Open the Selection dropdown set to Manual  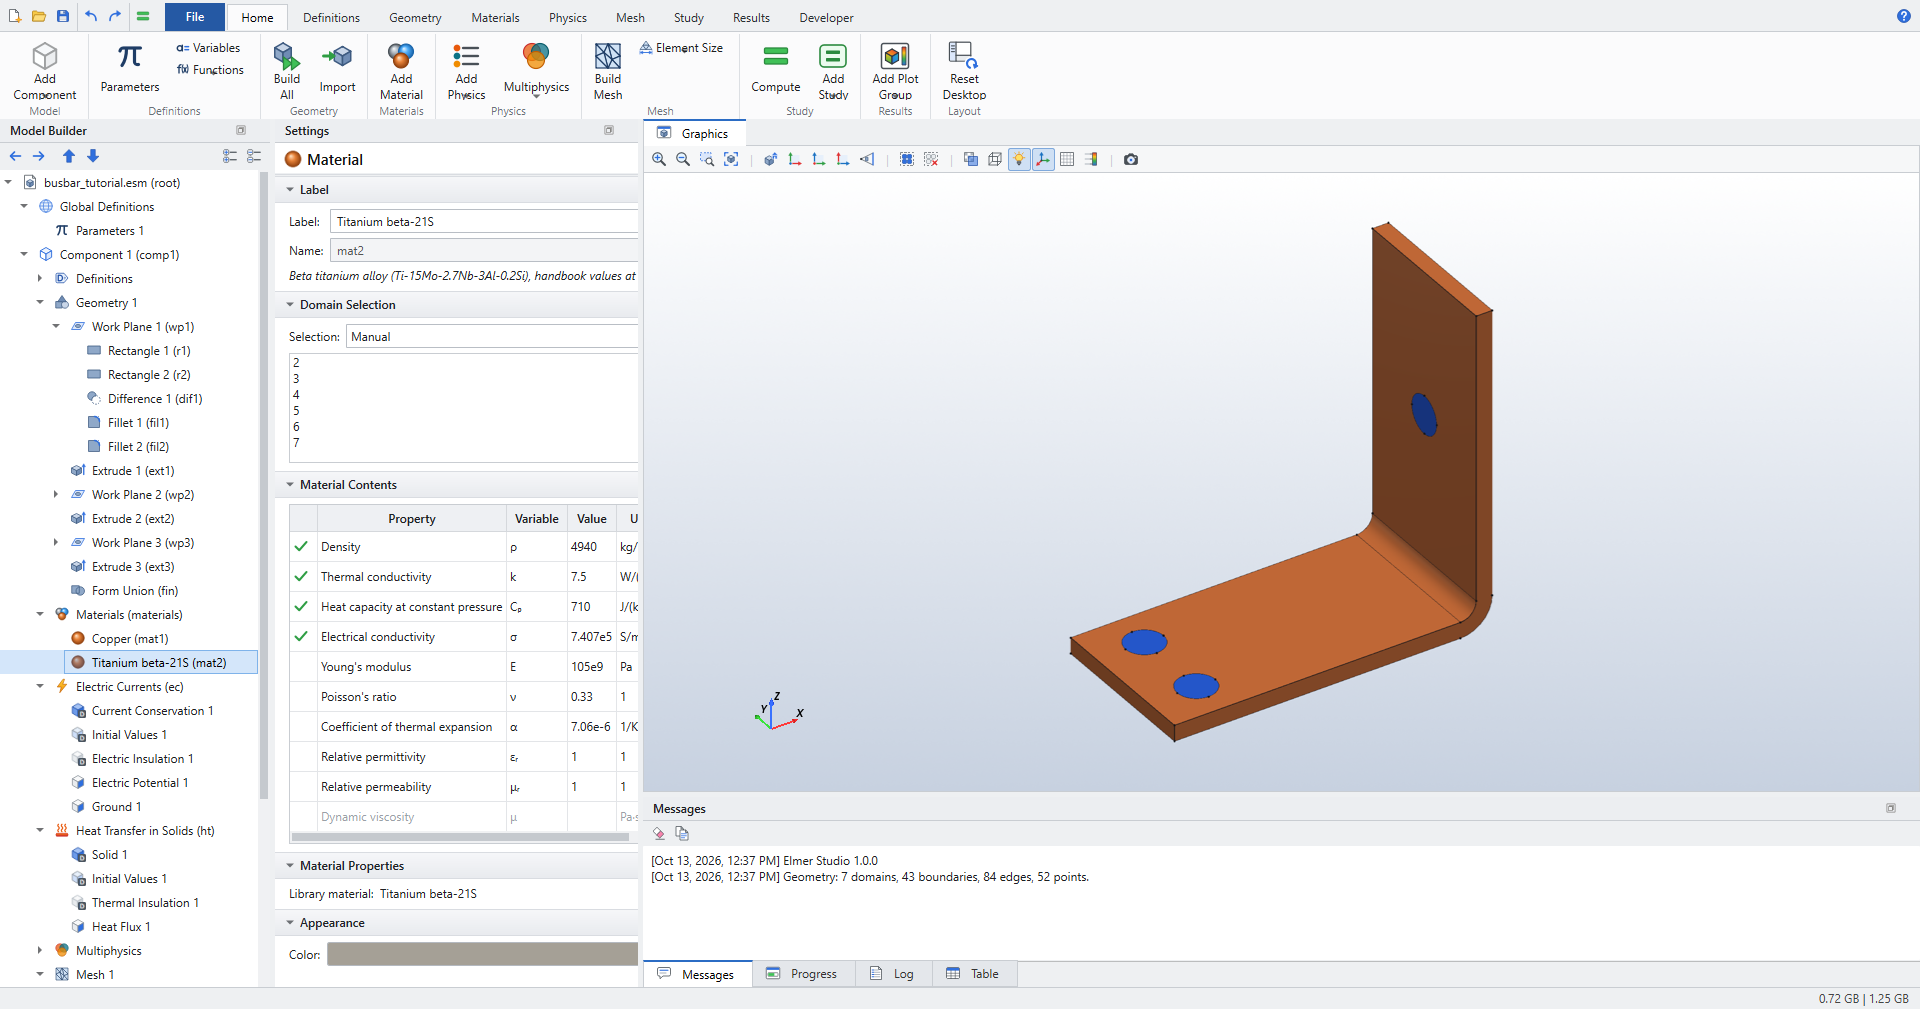point(492,337)
